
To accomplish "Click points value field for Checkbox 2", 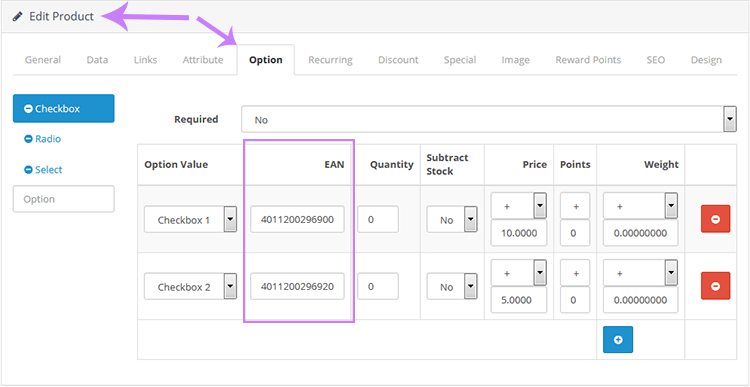I will coord(575,300).
